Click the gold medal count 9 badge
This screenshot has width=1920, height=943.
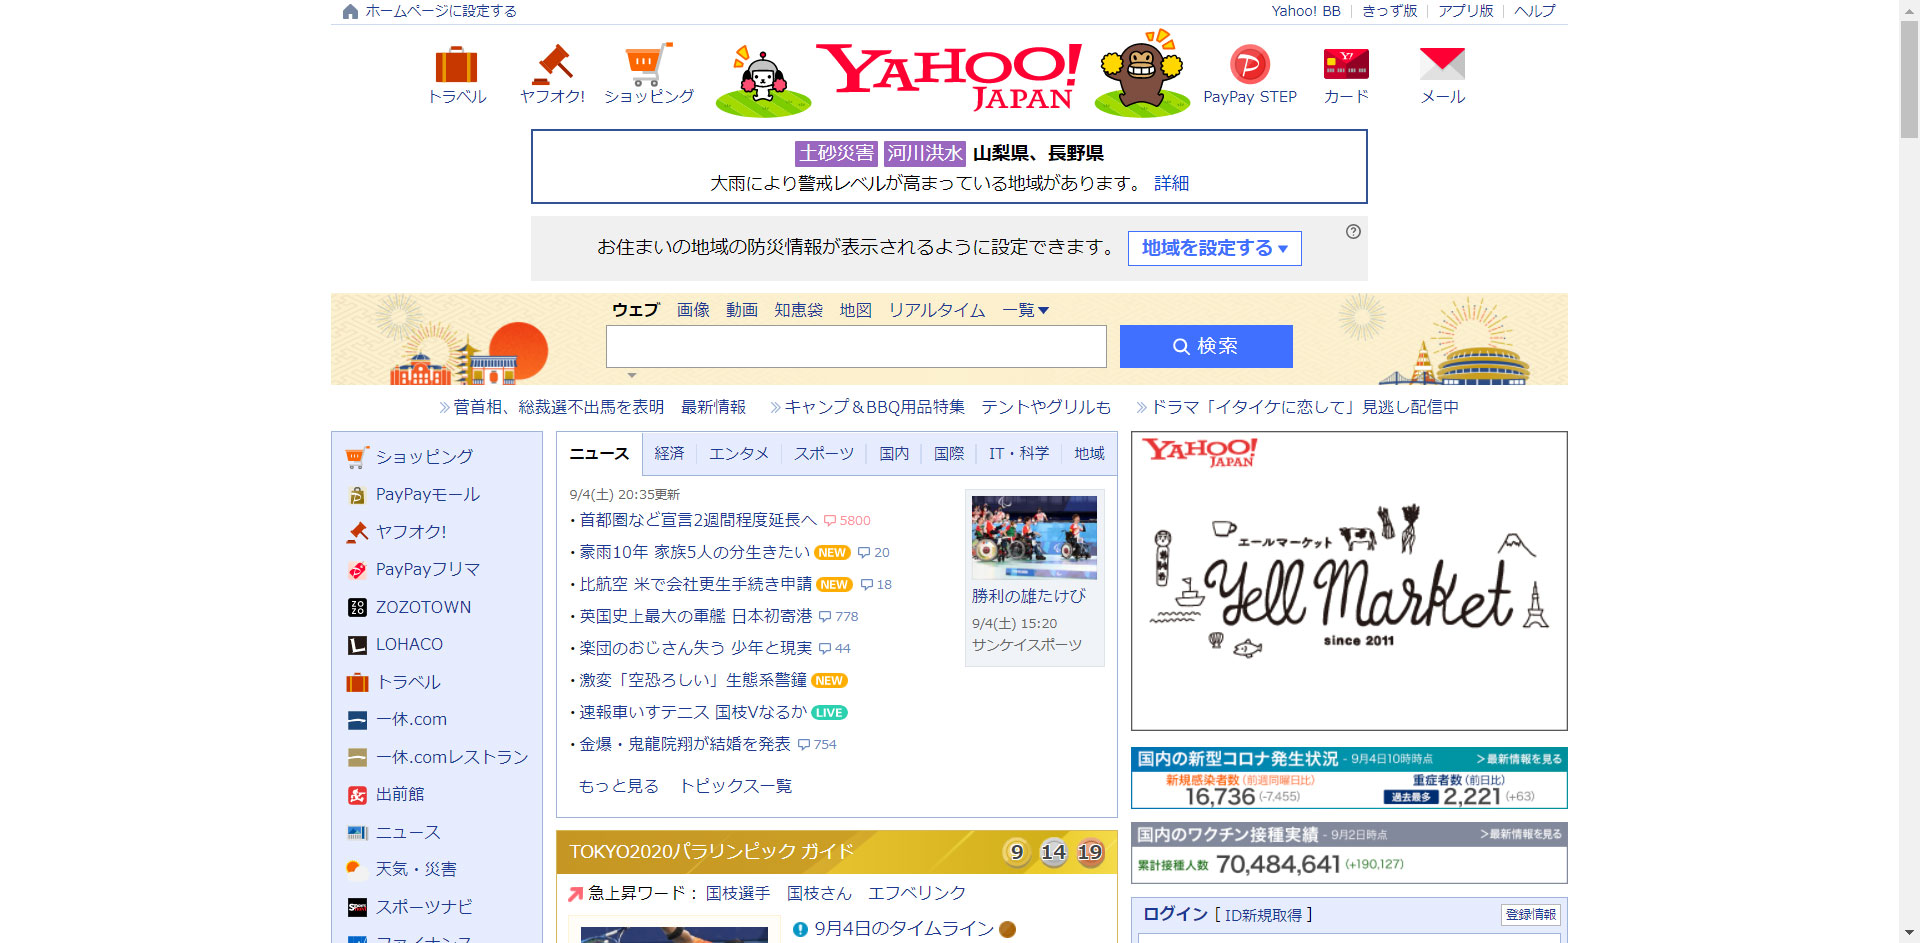click(1017, 852)
